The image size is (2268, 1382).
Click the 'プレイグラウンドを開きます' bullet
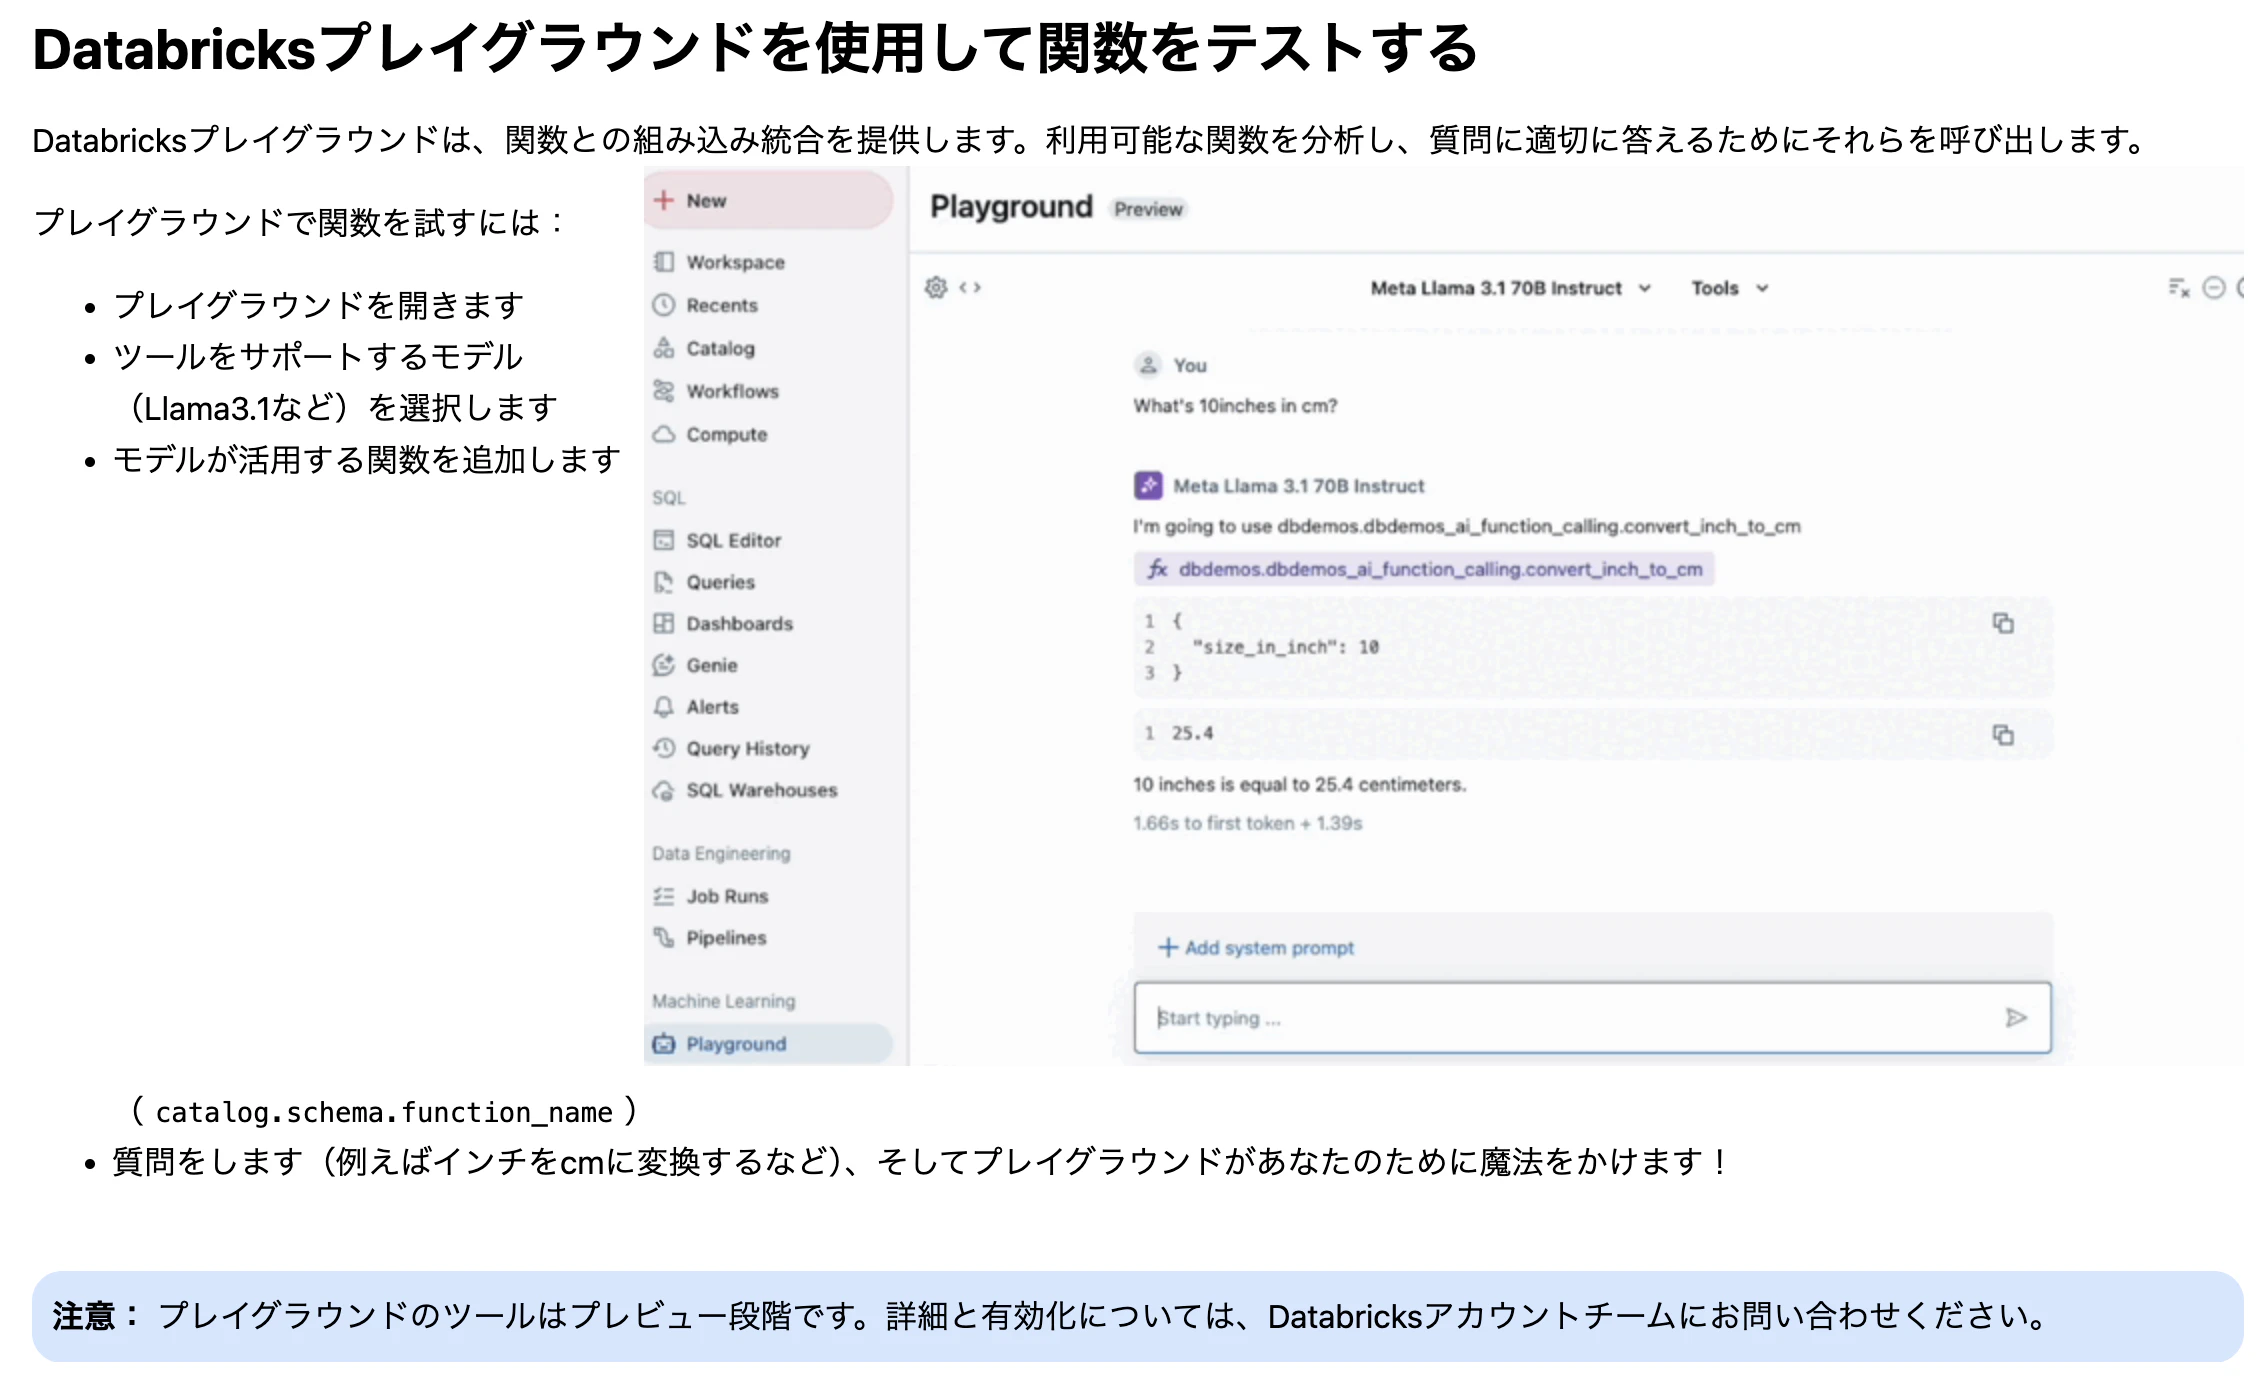[x=318, y=305]
